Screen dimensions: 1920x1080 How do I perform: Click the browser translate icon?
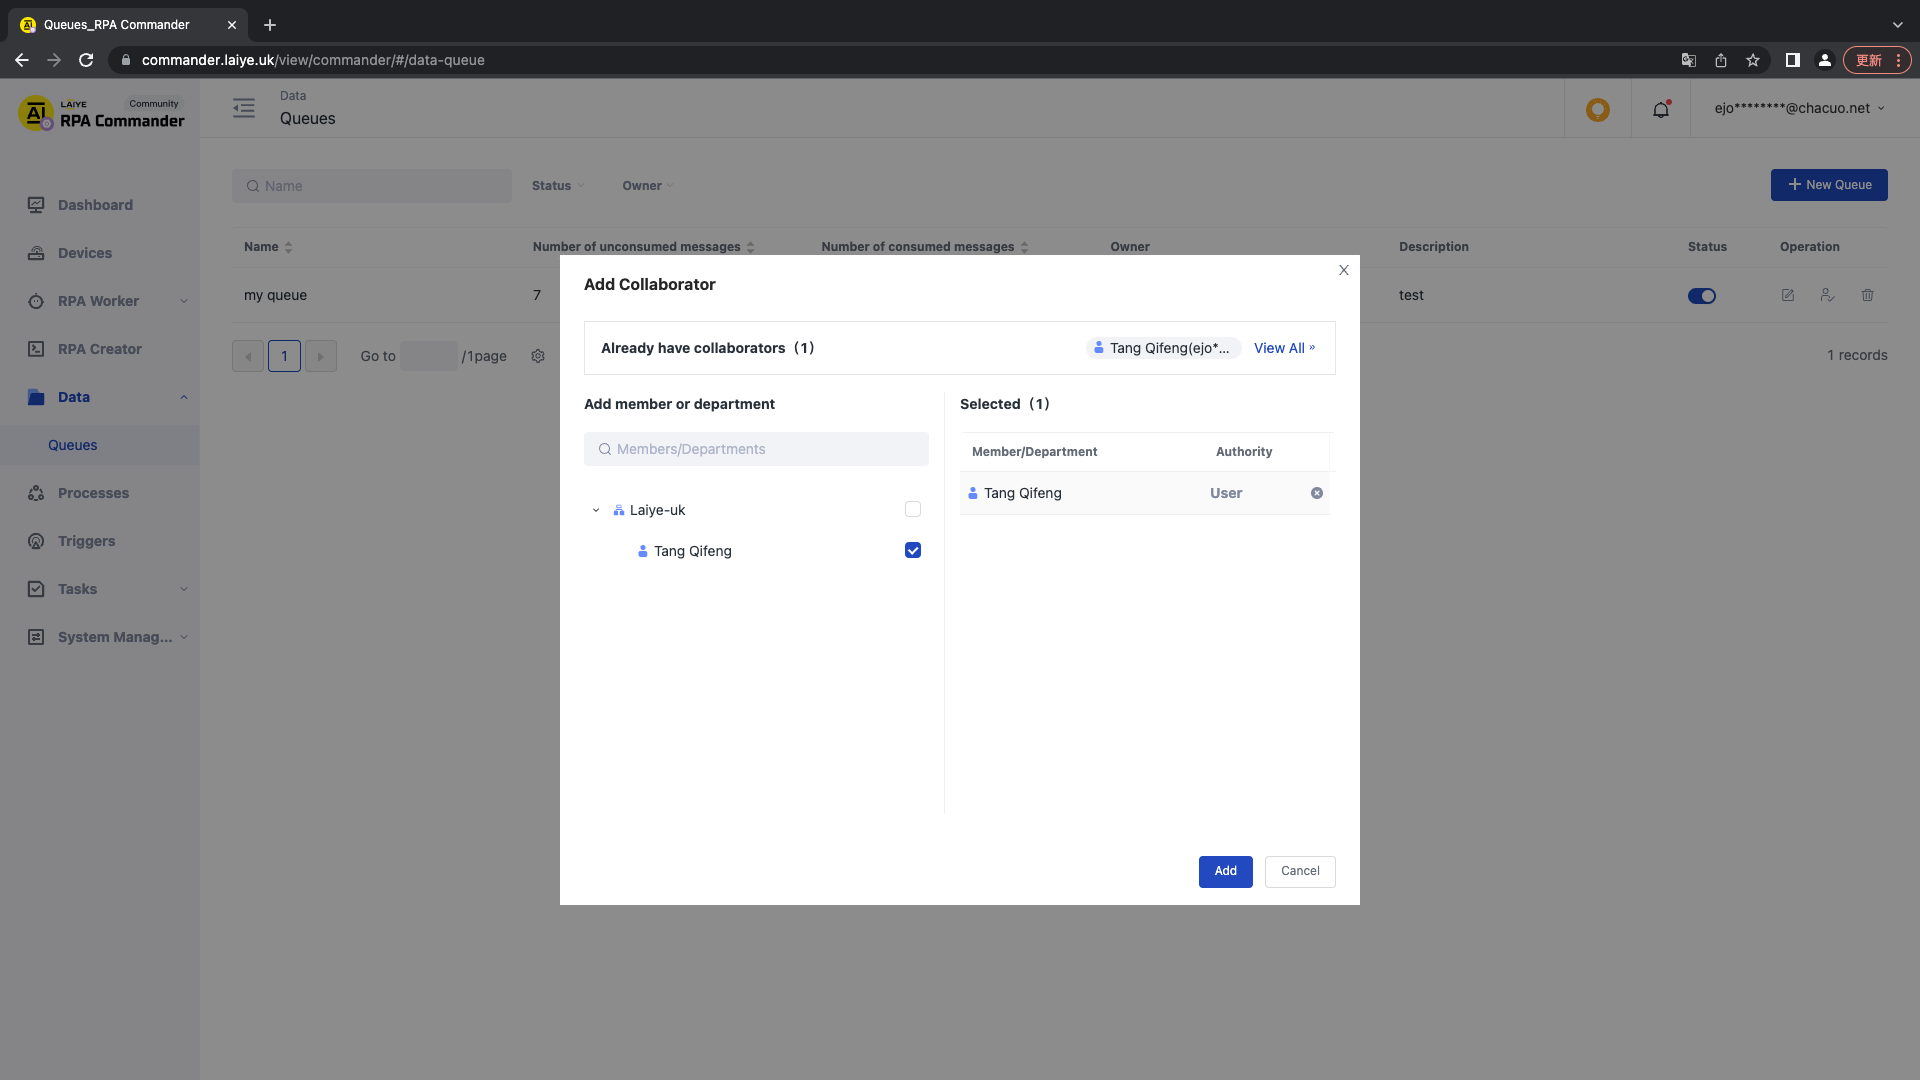[1689, 60]
